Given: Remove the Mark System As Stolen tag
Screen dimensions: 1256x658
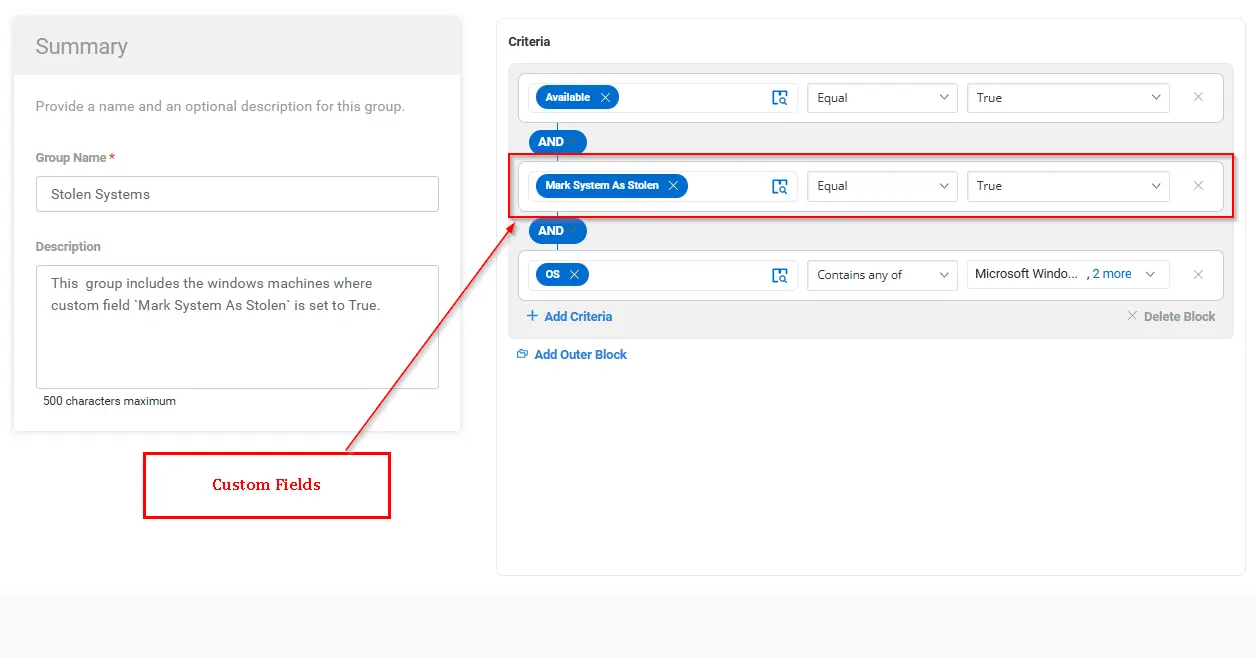Looking at the screenshot, I should pyautogui.click(x=674, y=185).
